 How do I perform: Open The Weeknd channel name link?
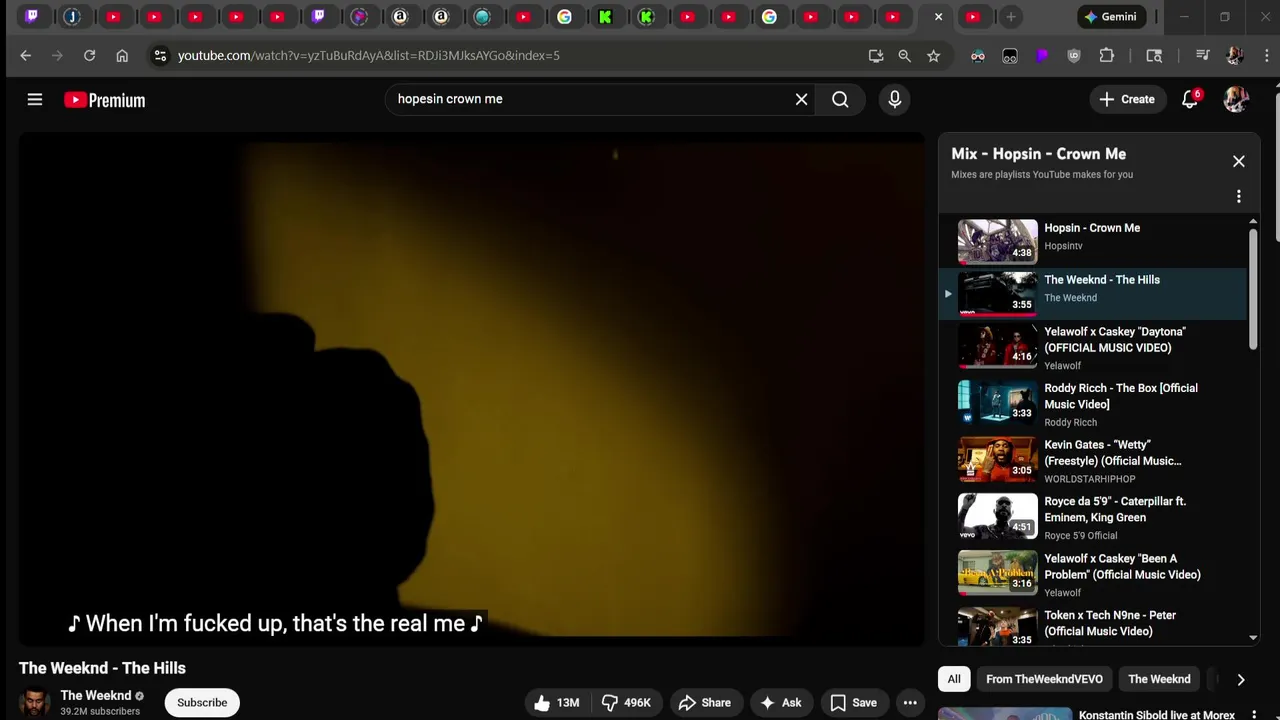[96, 695]
